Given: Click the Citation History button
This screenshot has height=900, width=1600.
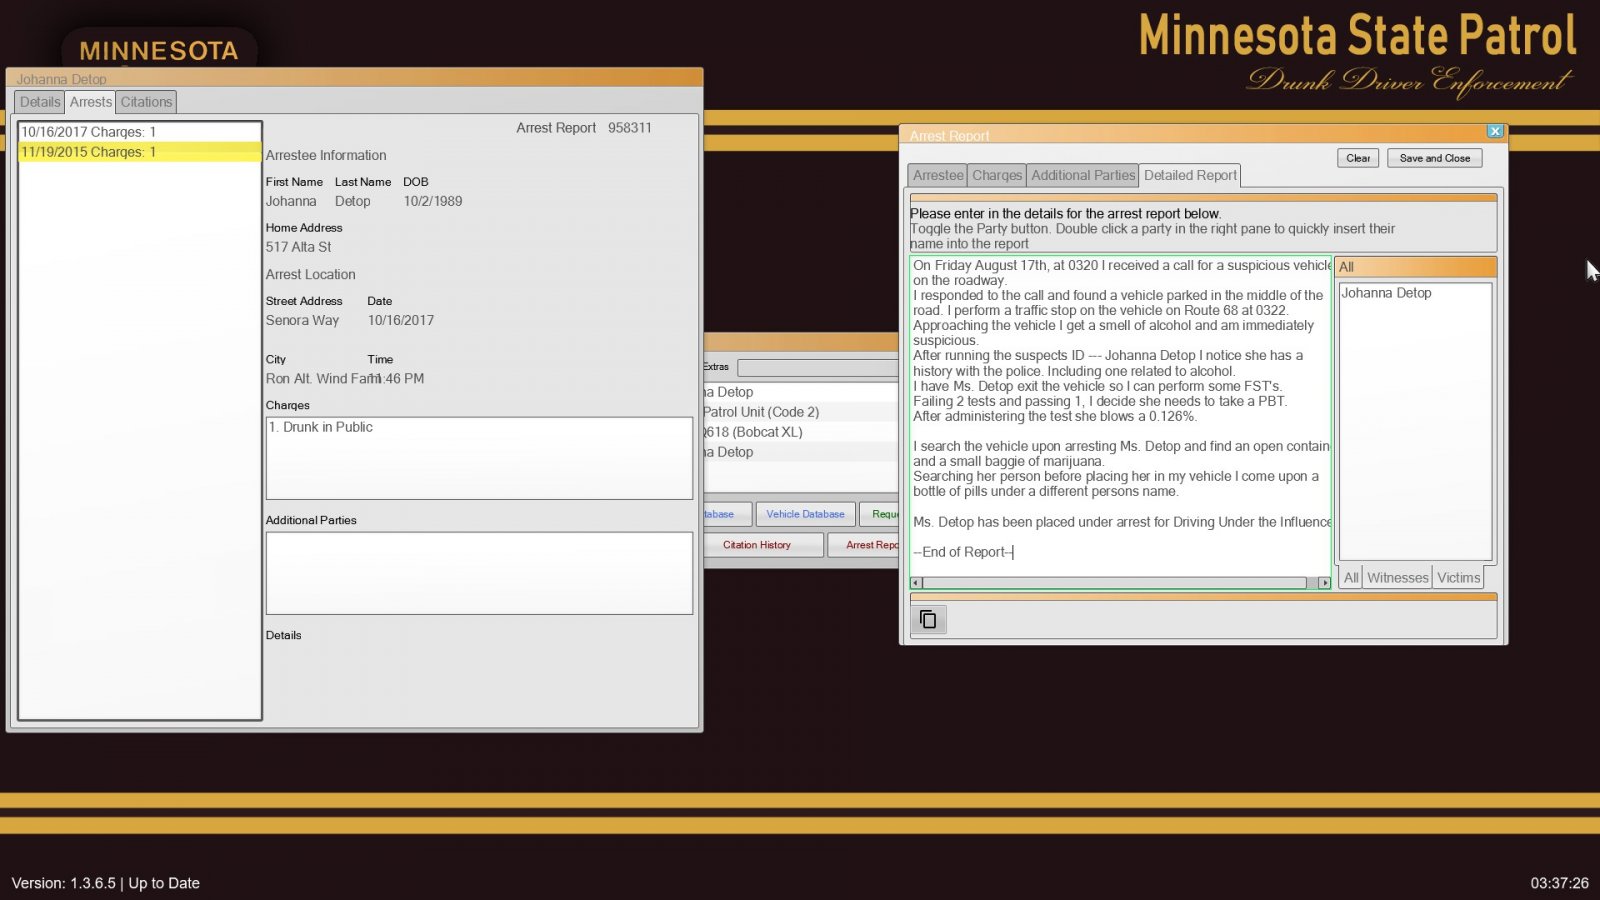Looking at the screenshot, I should point(757,545).
